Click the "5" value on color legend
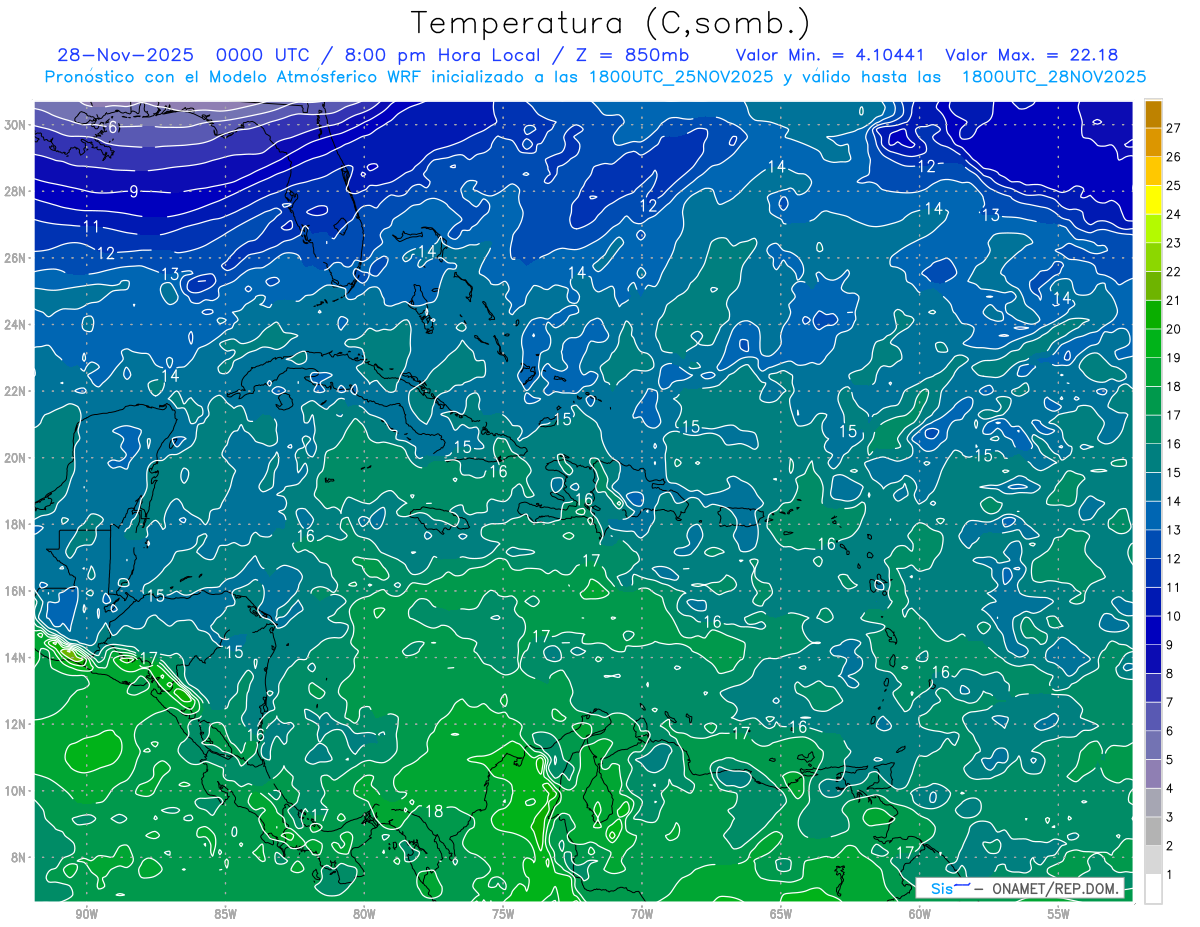This screenshot has width=1200, height=927. click(1170, 760)
